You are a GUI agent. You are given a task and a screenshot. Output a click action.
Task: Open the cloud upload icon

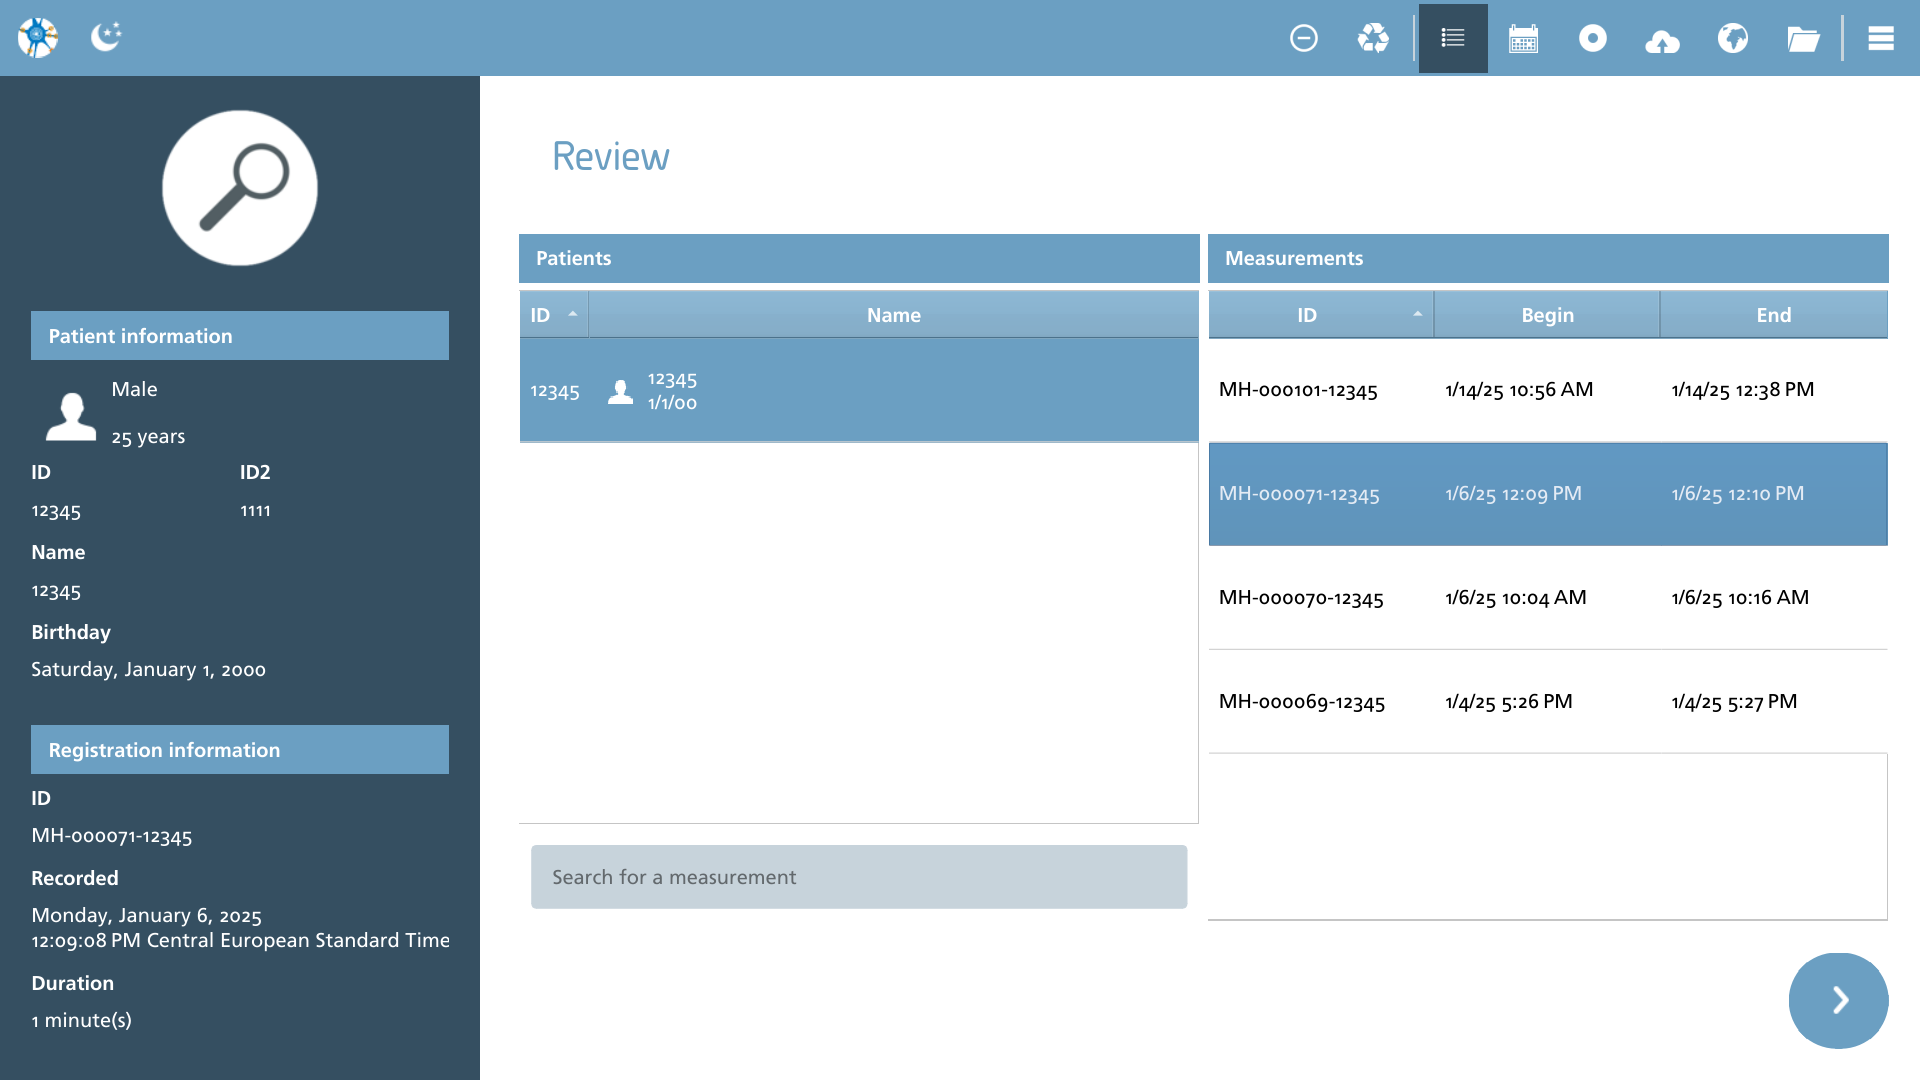1662,40
